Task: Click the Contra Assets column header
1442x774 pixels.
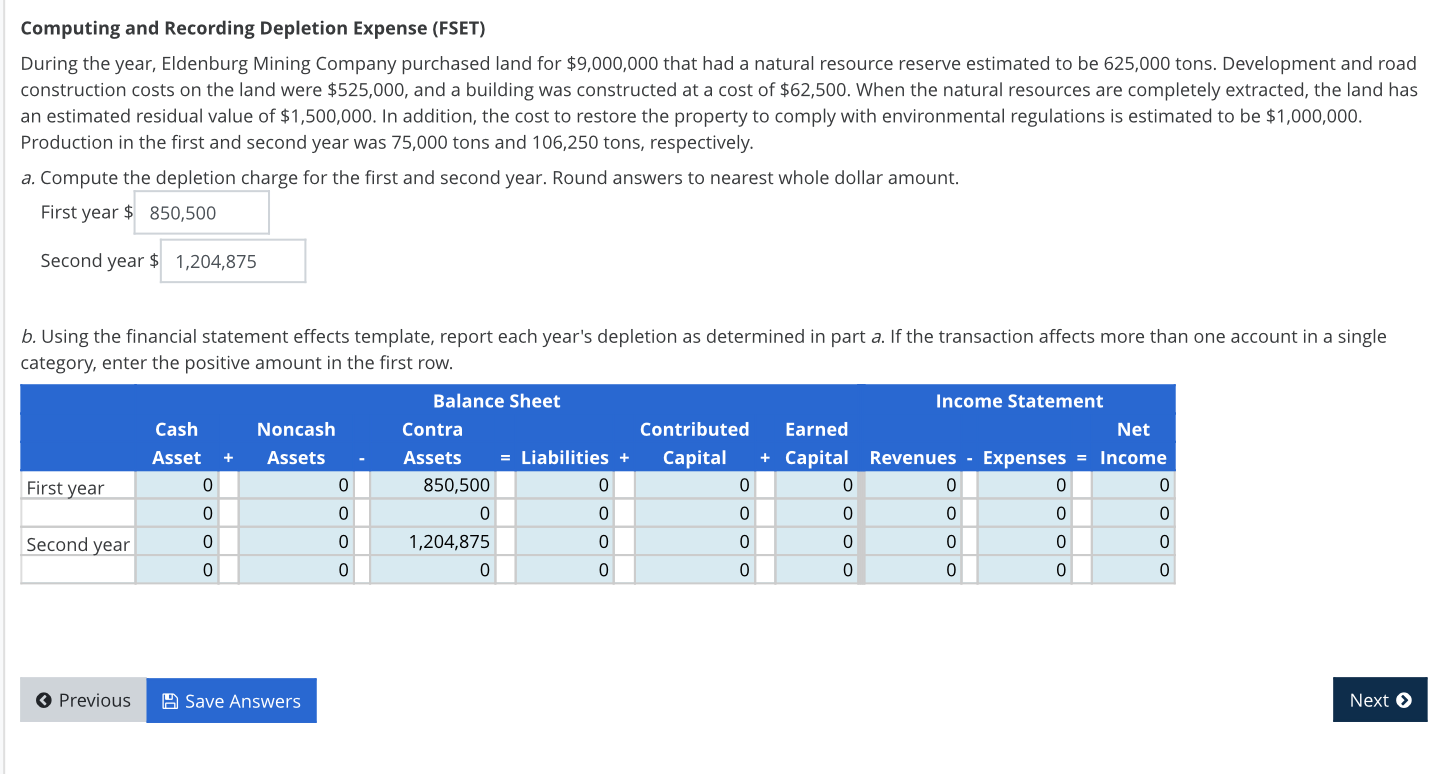Action: point(432,443)
